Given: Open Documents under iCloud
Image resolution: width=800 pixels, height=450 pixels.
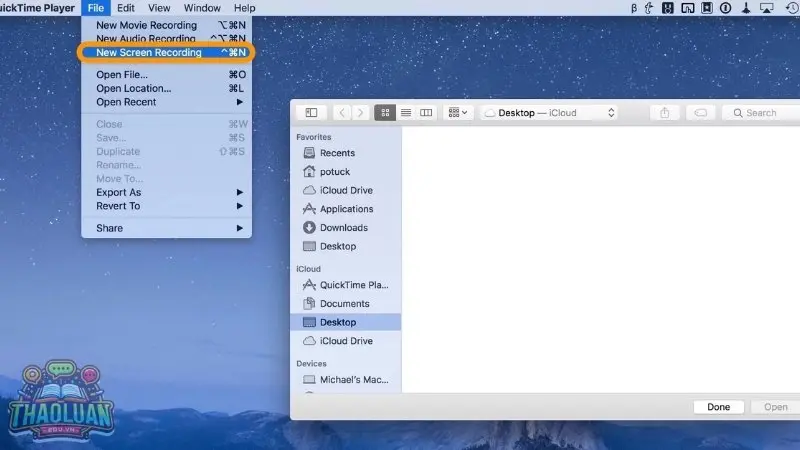Looking at the screenshot, I should [x=345, y=304].
